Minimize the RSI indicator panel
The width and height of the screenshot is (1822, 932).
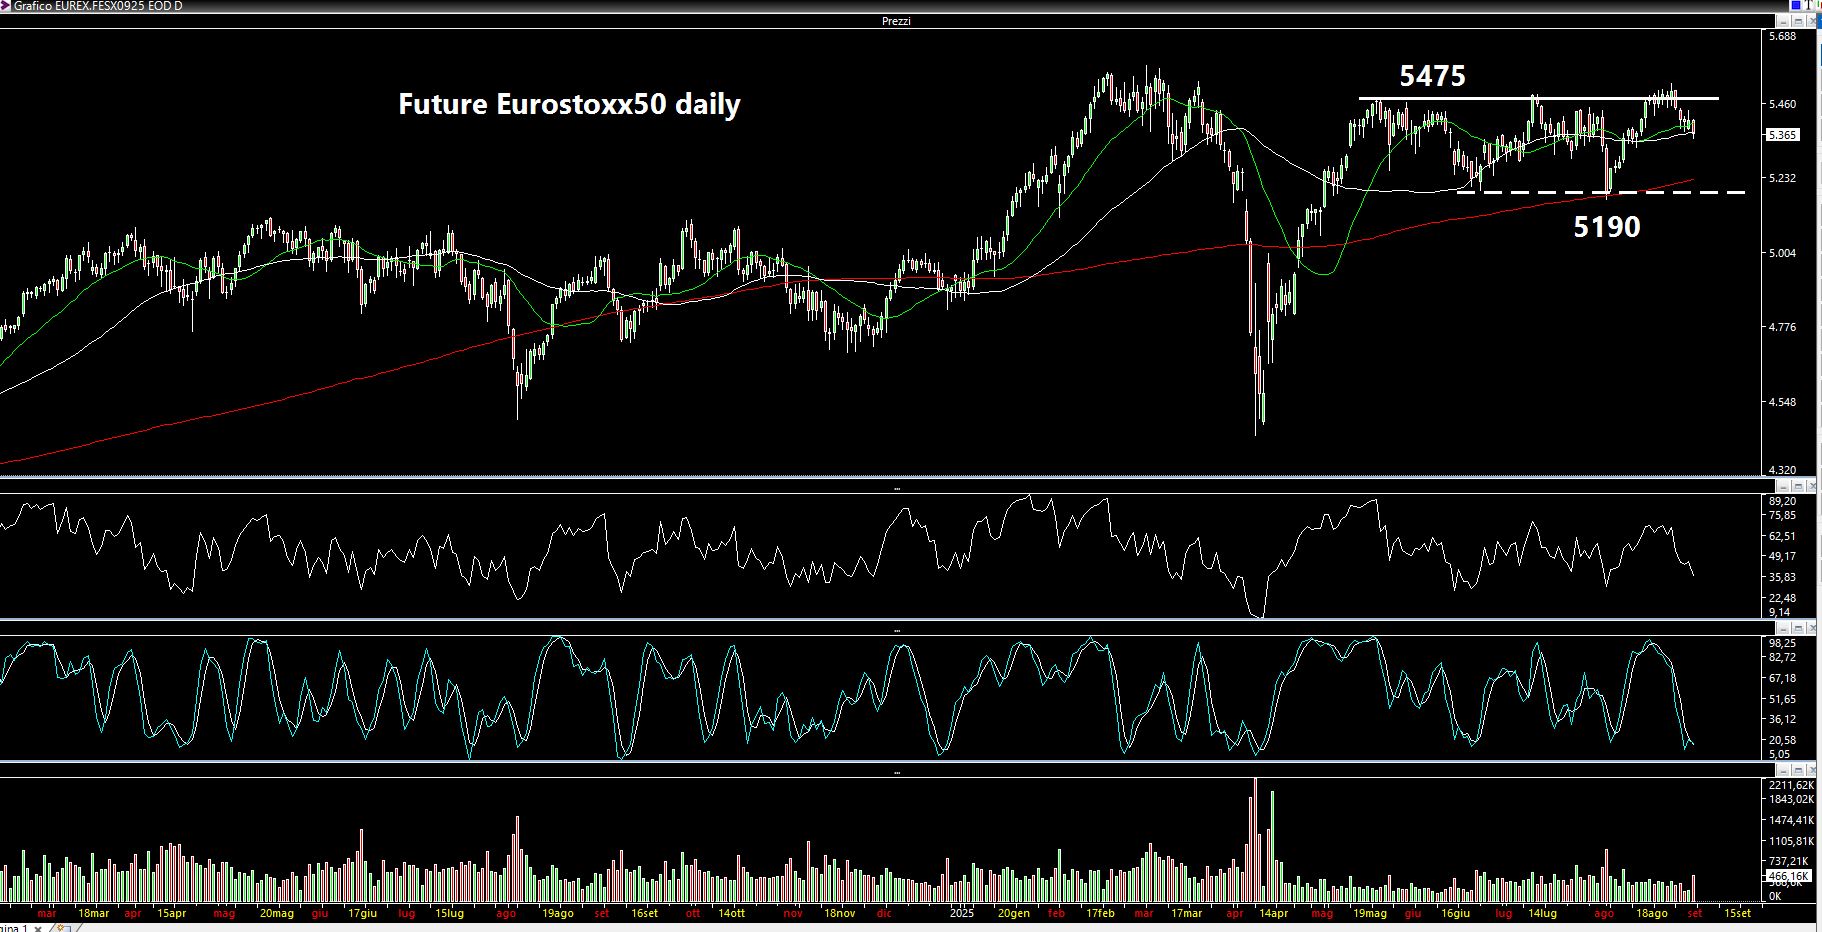coord(1783,486)
